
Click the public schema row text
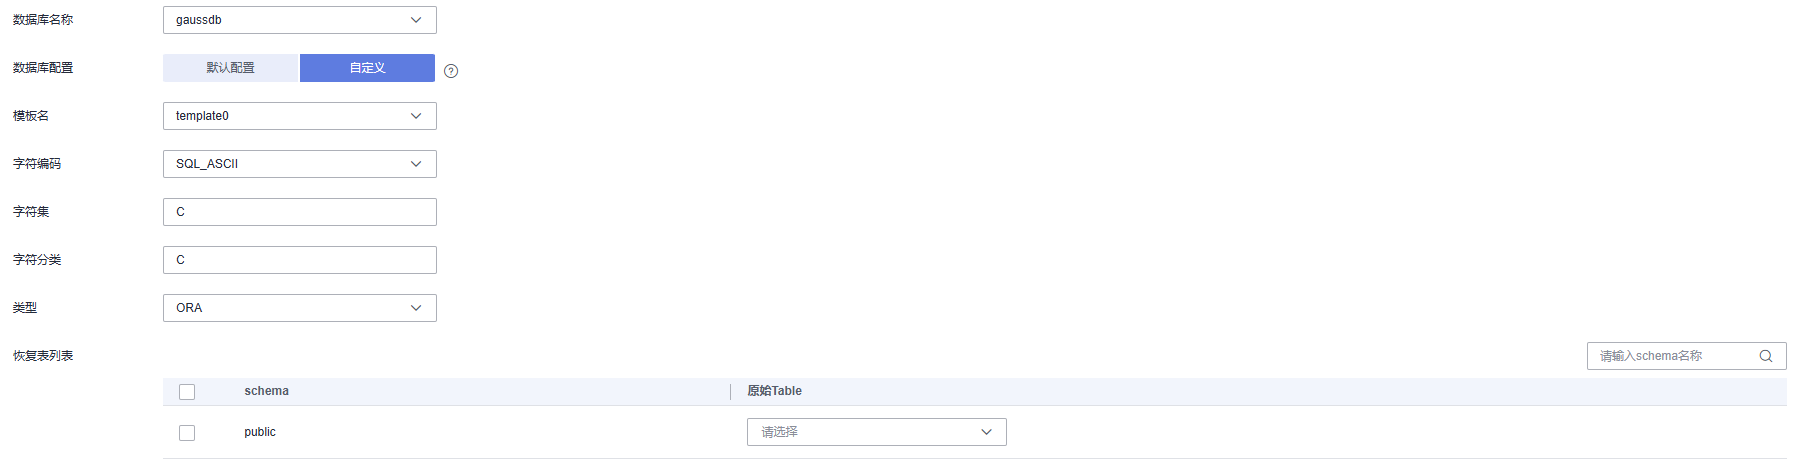point(260,432)
